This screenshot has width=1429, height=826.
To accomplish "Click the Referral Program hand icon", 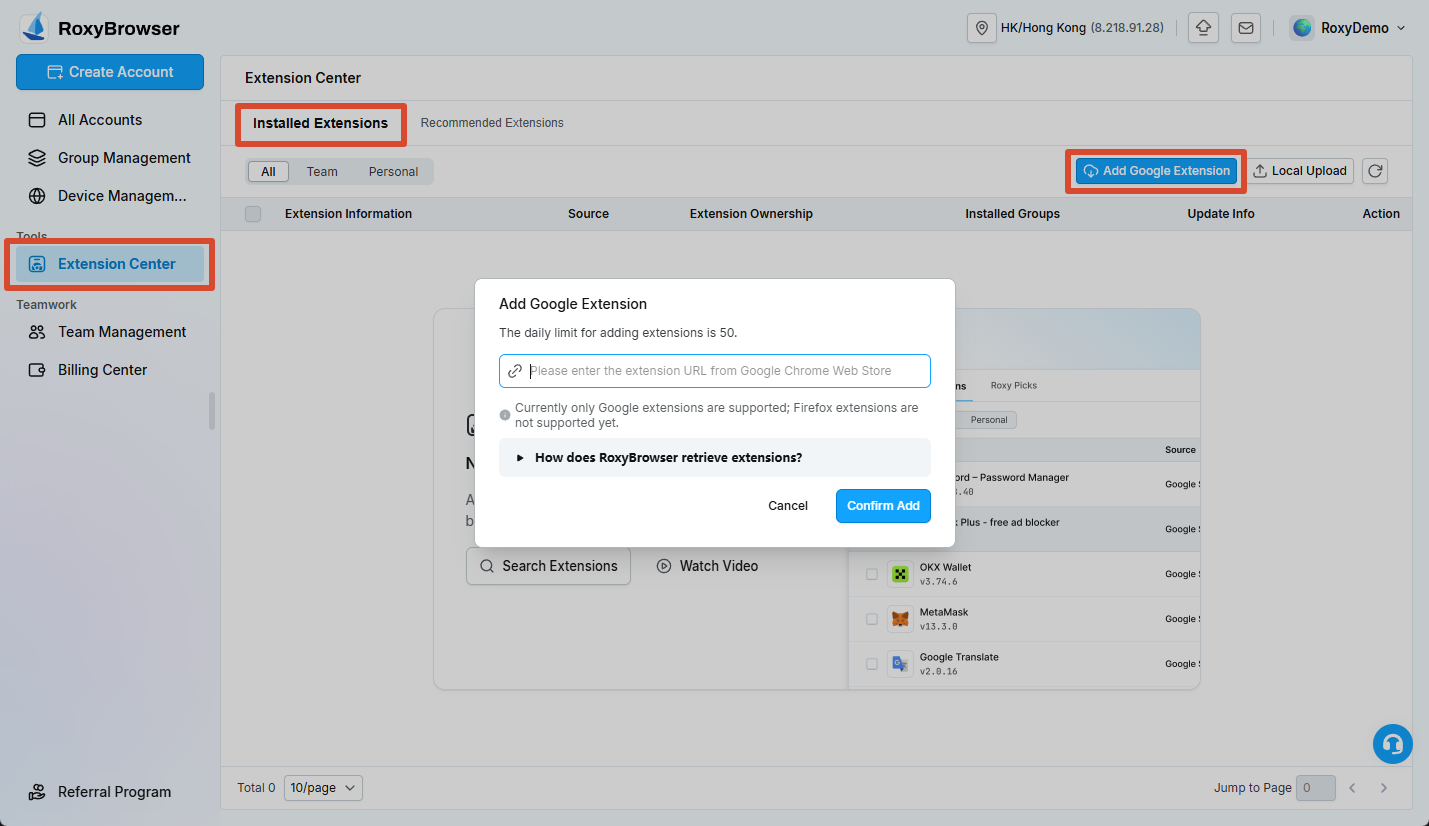I will point(37,792).
